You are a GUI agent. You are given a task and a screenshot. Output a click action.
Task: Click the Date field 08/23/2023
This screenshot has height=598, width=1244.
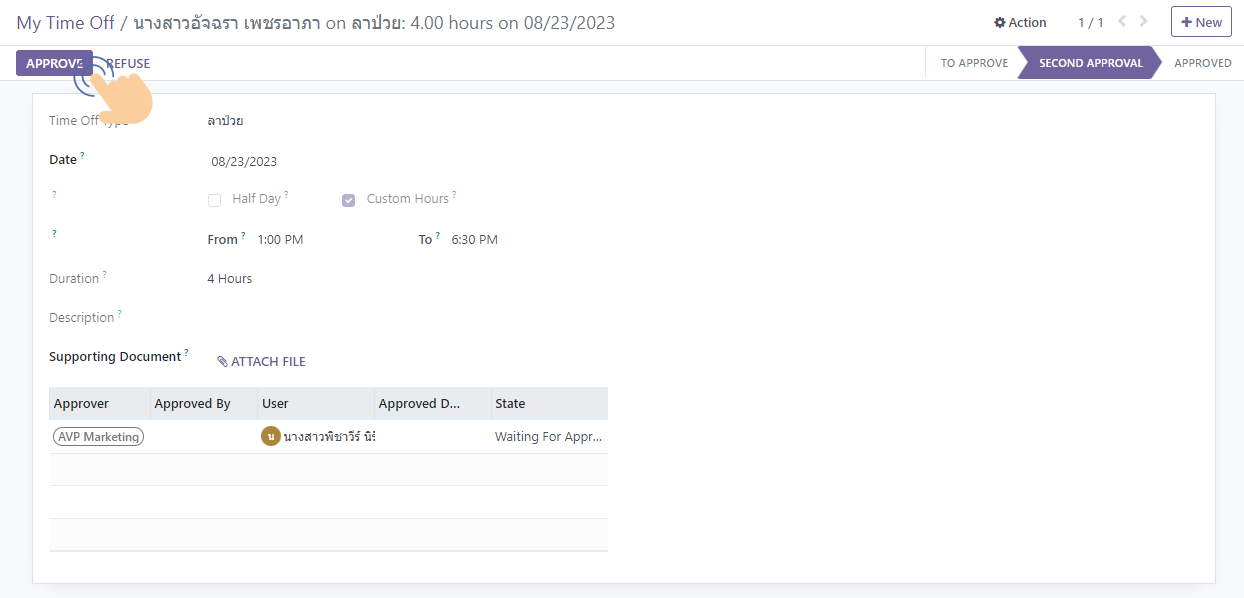(244, 162)
